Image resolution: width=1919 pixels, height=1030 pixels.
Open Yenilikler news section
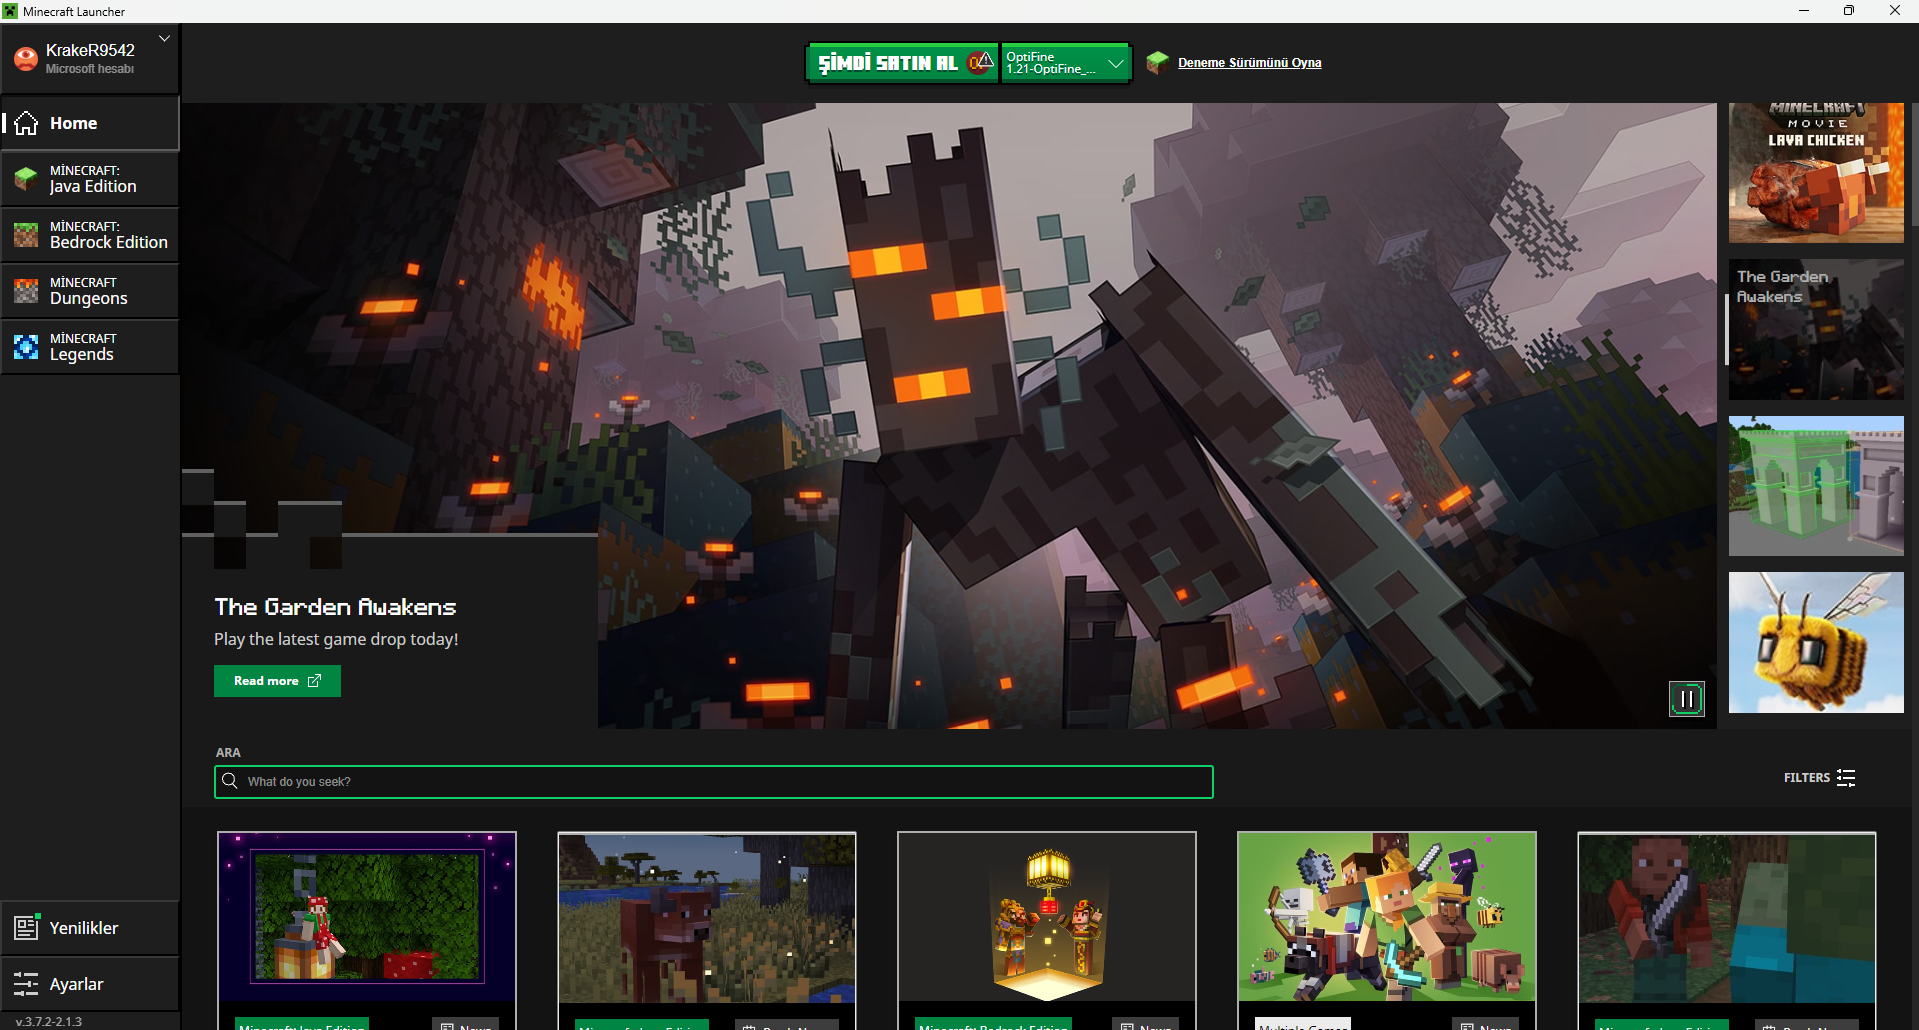pos(90,928)
